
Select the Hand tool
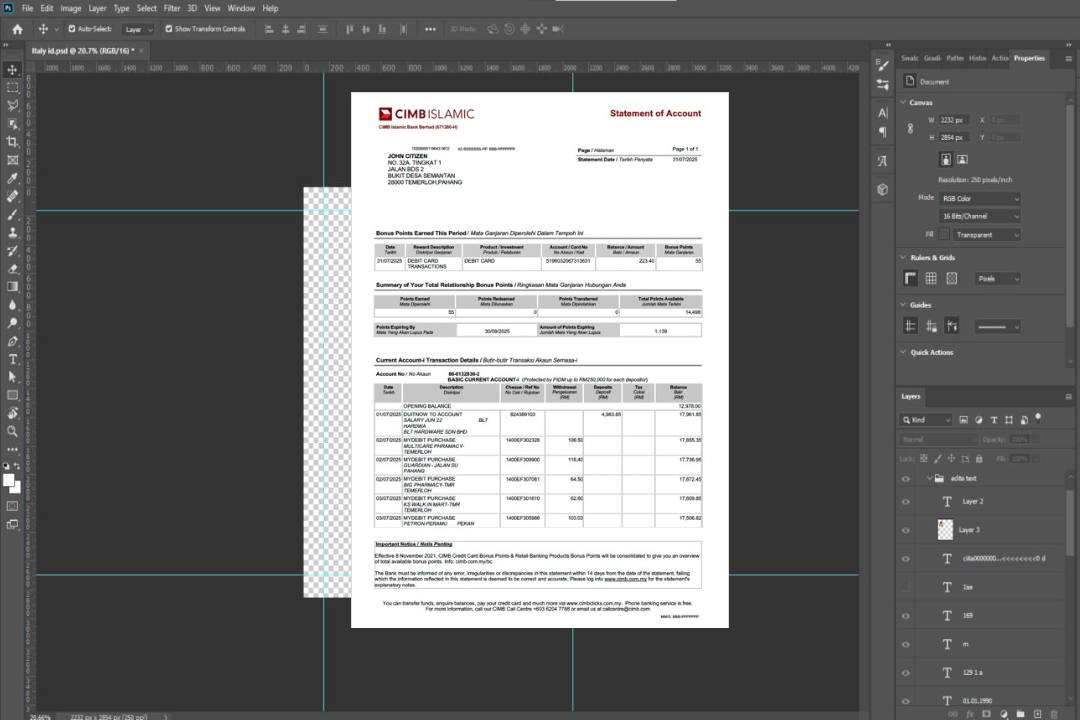coord(12,413)
